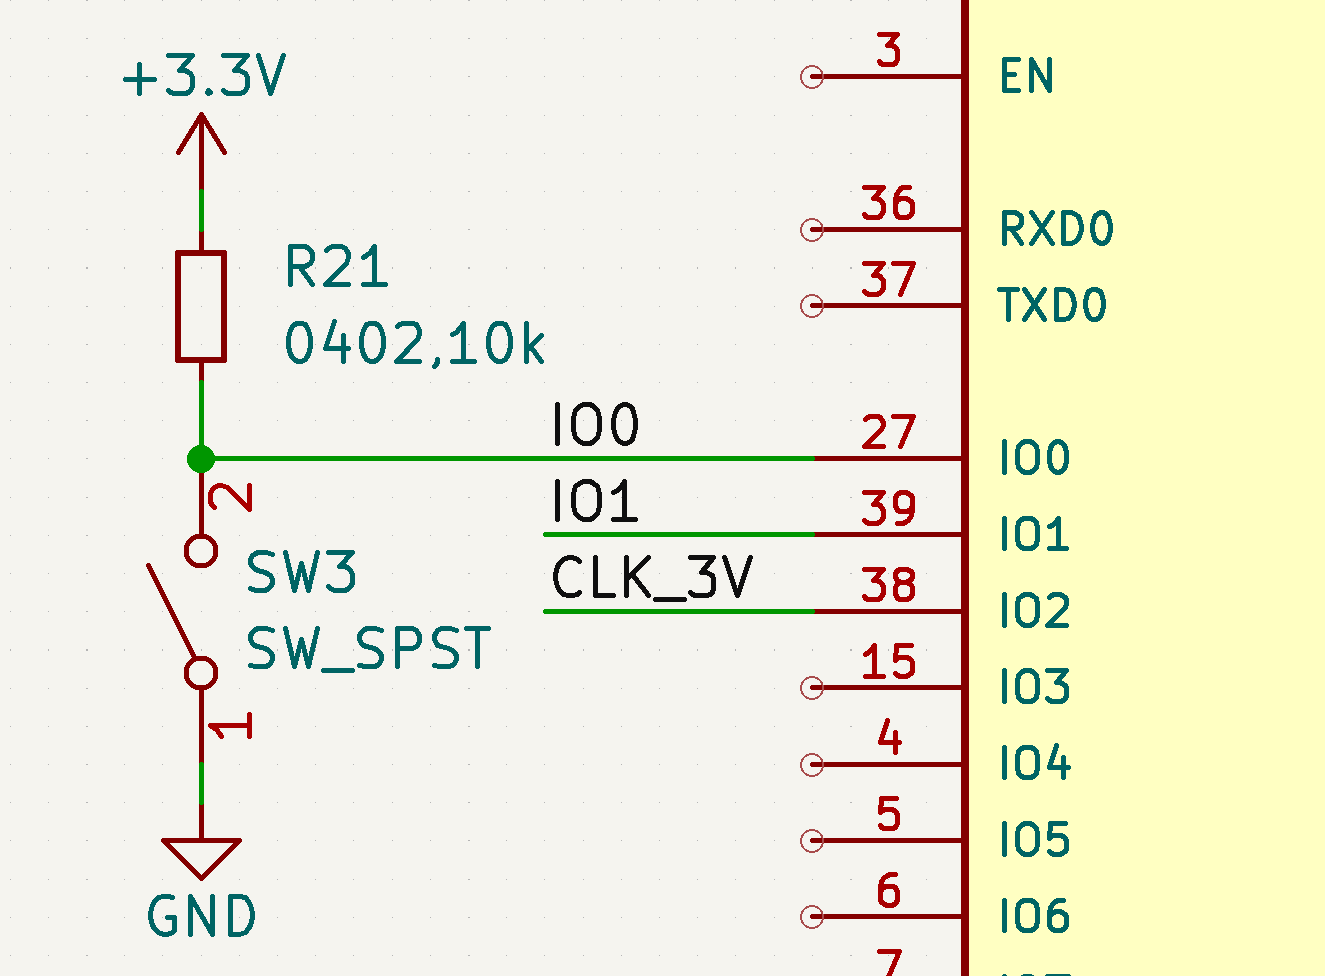
Task: Select the IO1 net label on wire
Action: click(x=594, y=501)
